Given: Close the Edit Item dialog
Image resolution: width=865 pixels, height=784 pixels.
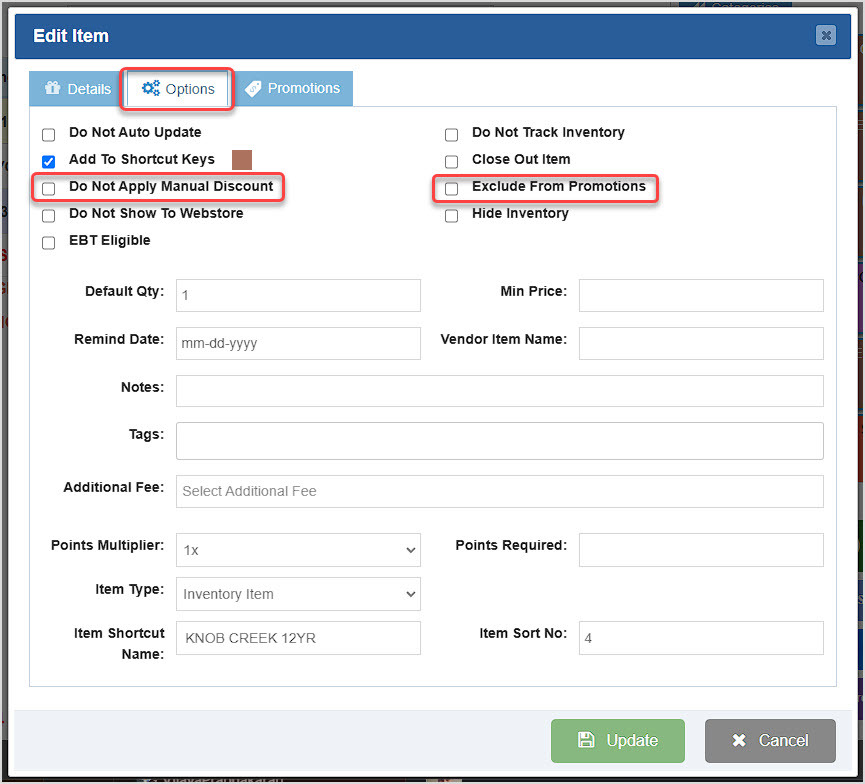Looking at the screenshot, I should 826,35.
